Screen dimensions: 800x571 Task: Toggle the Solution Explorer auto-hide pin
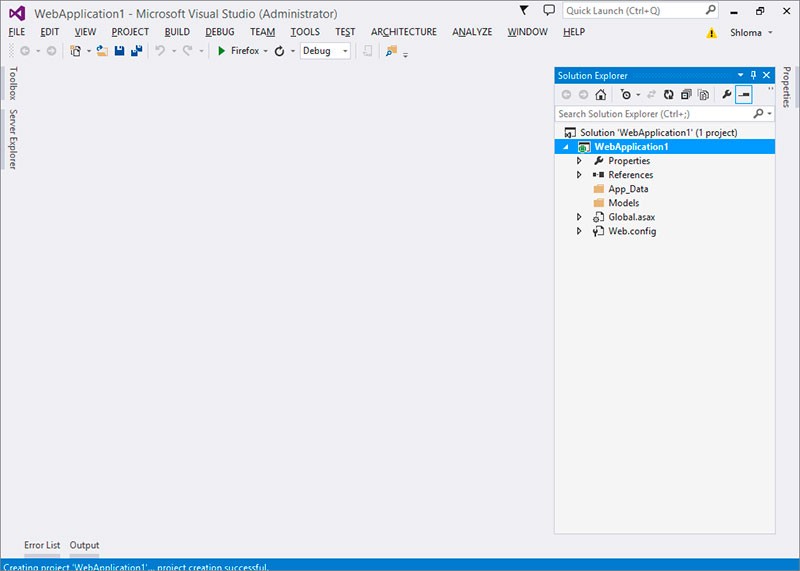pyautogui.click(x=754, y=76)
